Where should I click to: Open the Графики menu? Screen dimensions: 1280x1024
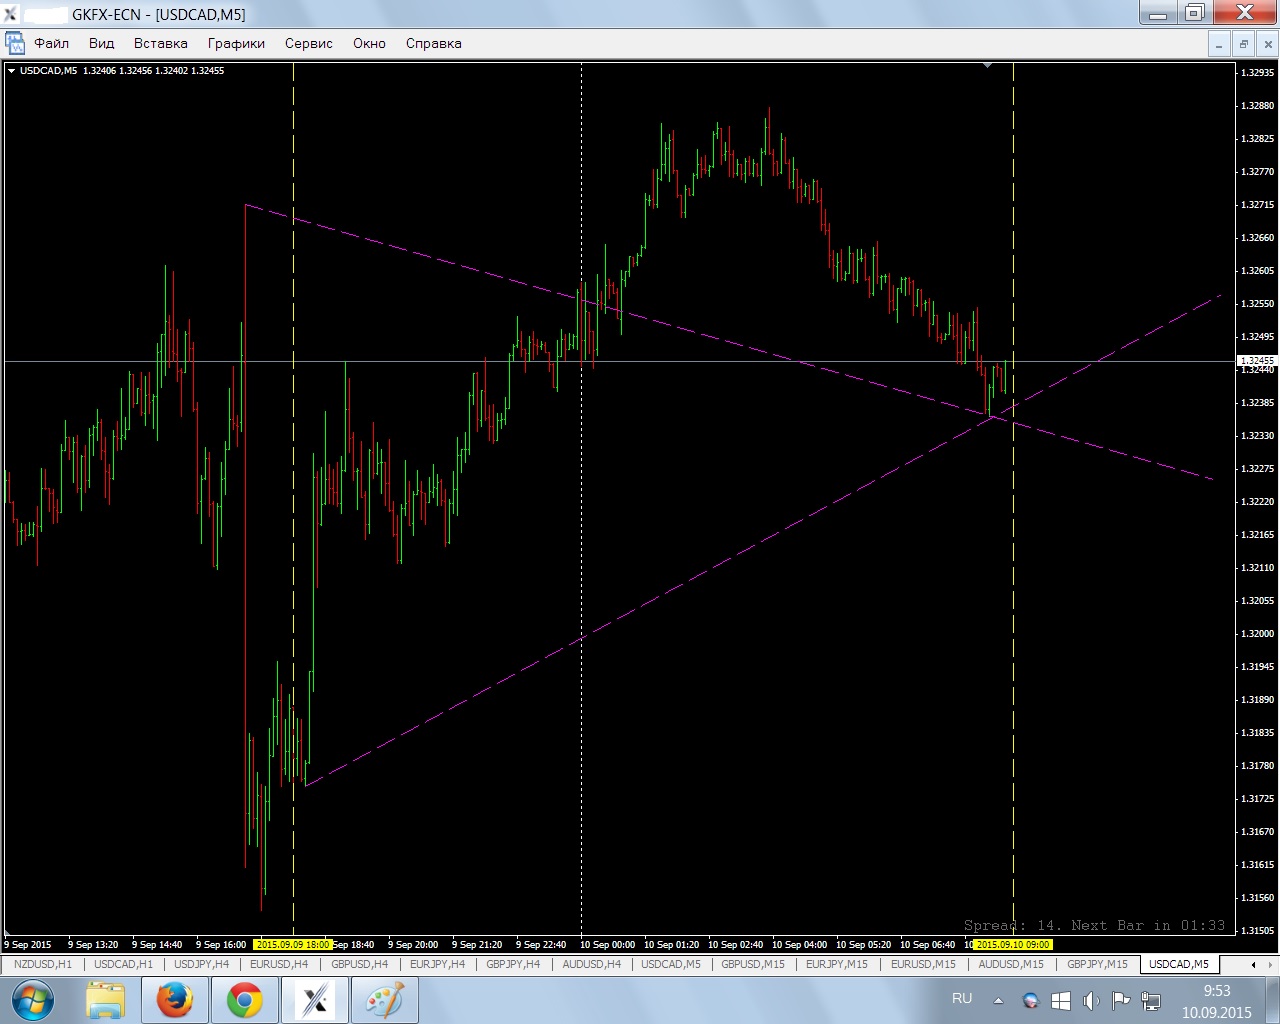point(236,43)
